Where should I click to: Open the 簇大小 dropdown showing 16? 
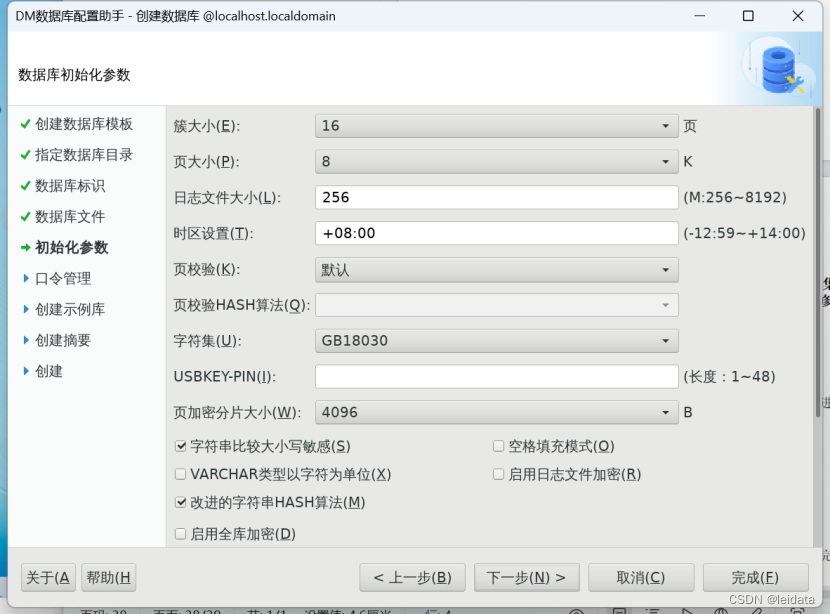[497, 126]
